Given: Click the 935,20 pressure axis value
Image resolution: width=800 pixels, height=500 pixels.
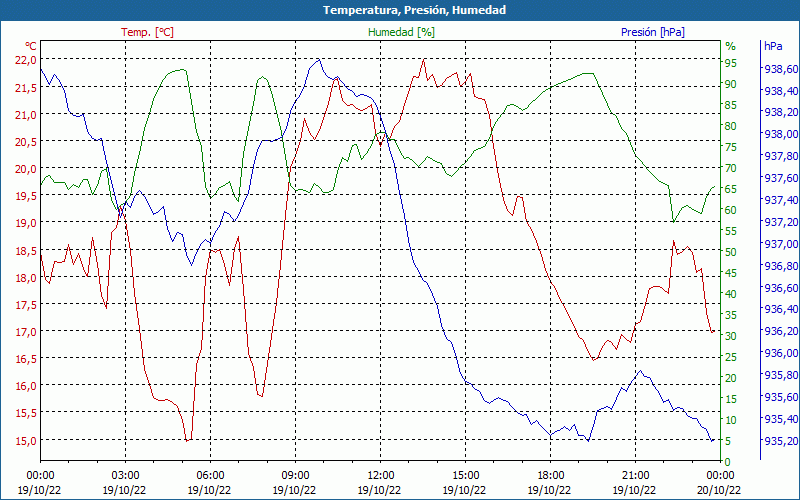Looking at the screenshot, I should (781, 441).
